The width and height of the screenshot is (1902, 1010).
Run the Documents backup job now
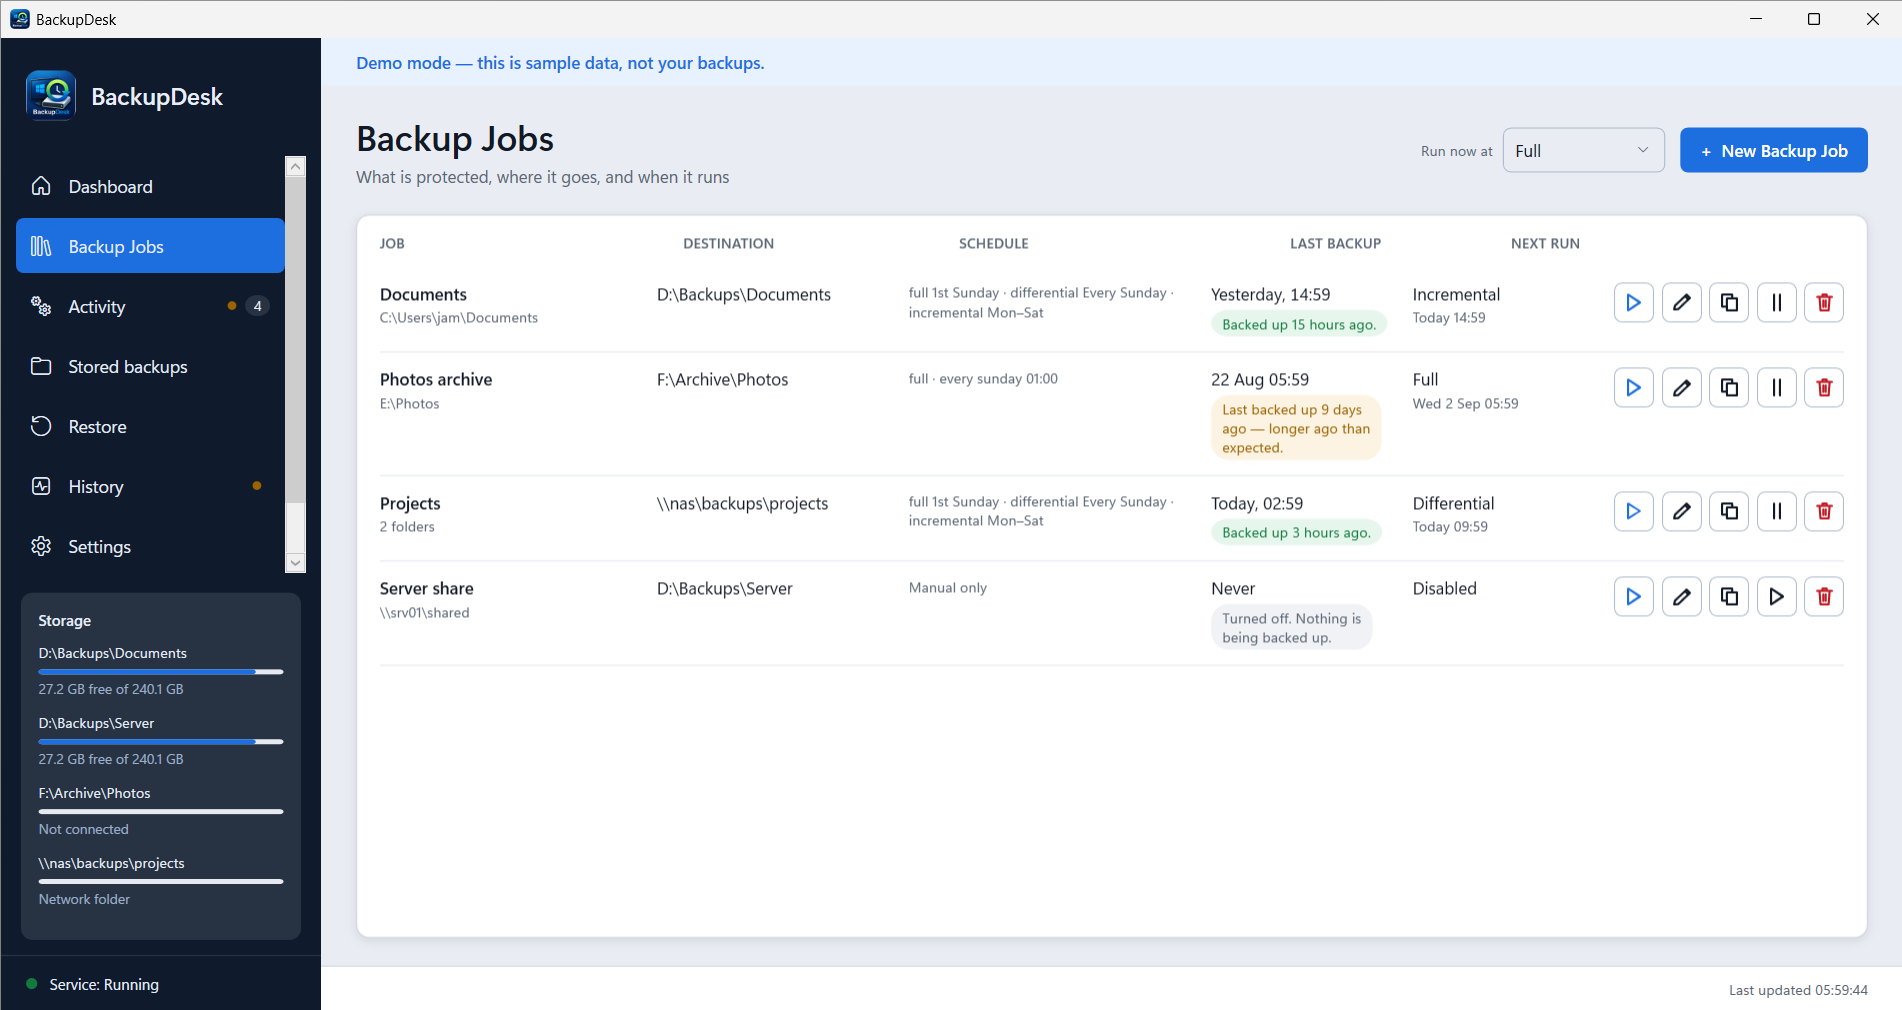click(x=1633, y=302)
